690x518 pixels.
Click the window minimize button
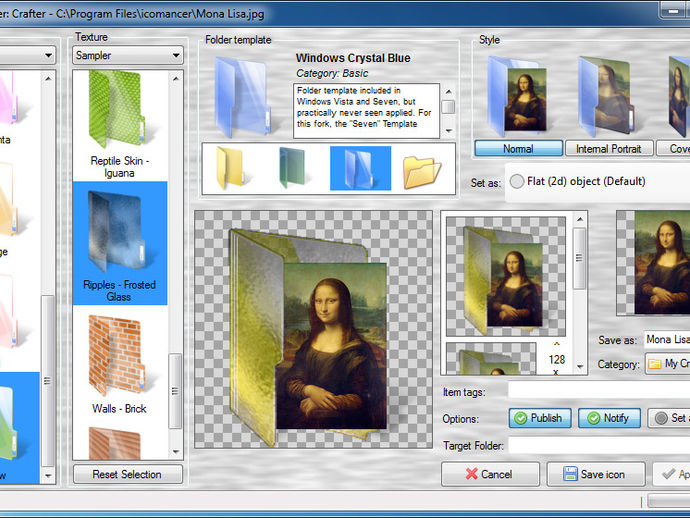click(673, 11)
